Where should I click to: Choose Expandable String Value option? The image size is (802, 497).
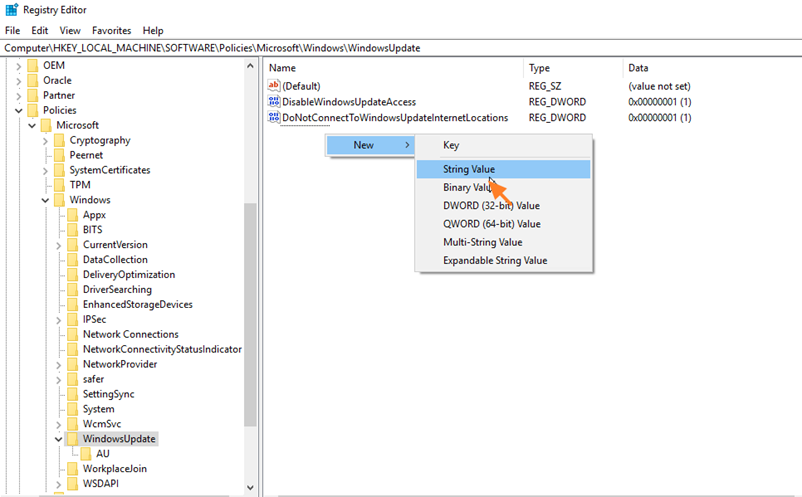pos(503,261)
